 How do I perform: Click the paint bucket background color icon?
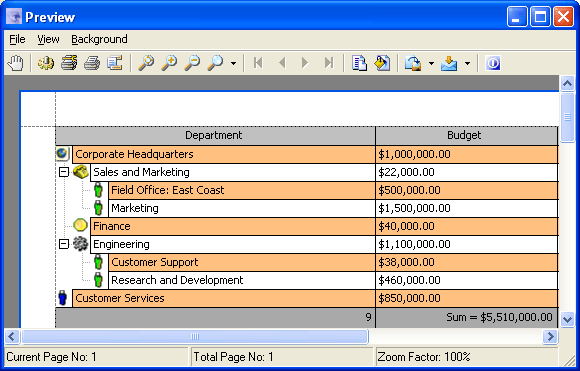(382, 63)
